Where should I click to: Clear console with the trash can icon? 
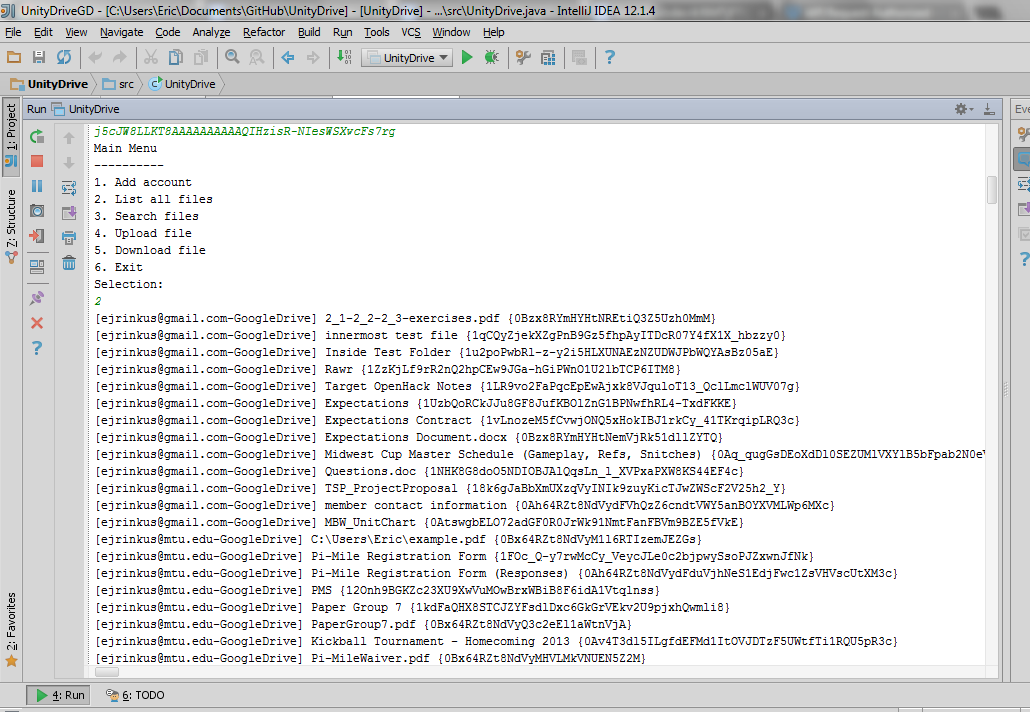[68, 263]
